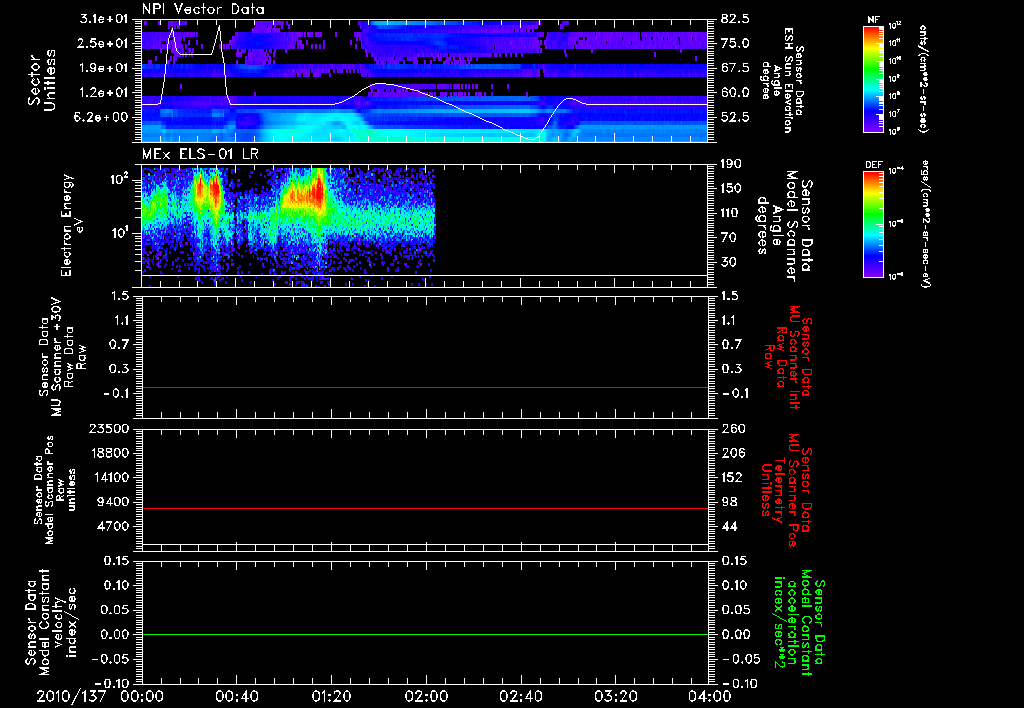Click the 67.5 sun elevation tick value
Image resolution: width=1024 pixels, height=708 pixels.
(735, 68)
